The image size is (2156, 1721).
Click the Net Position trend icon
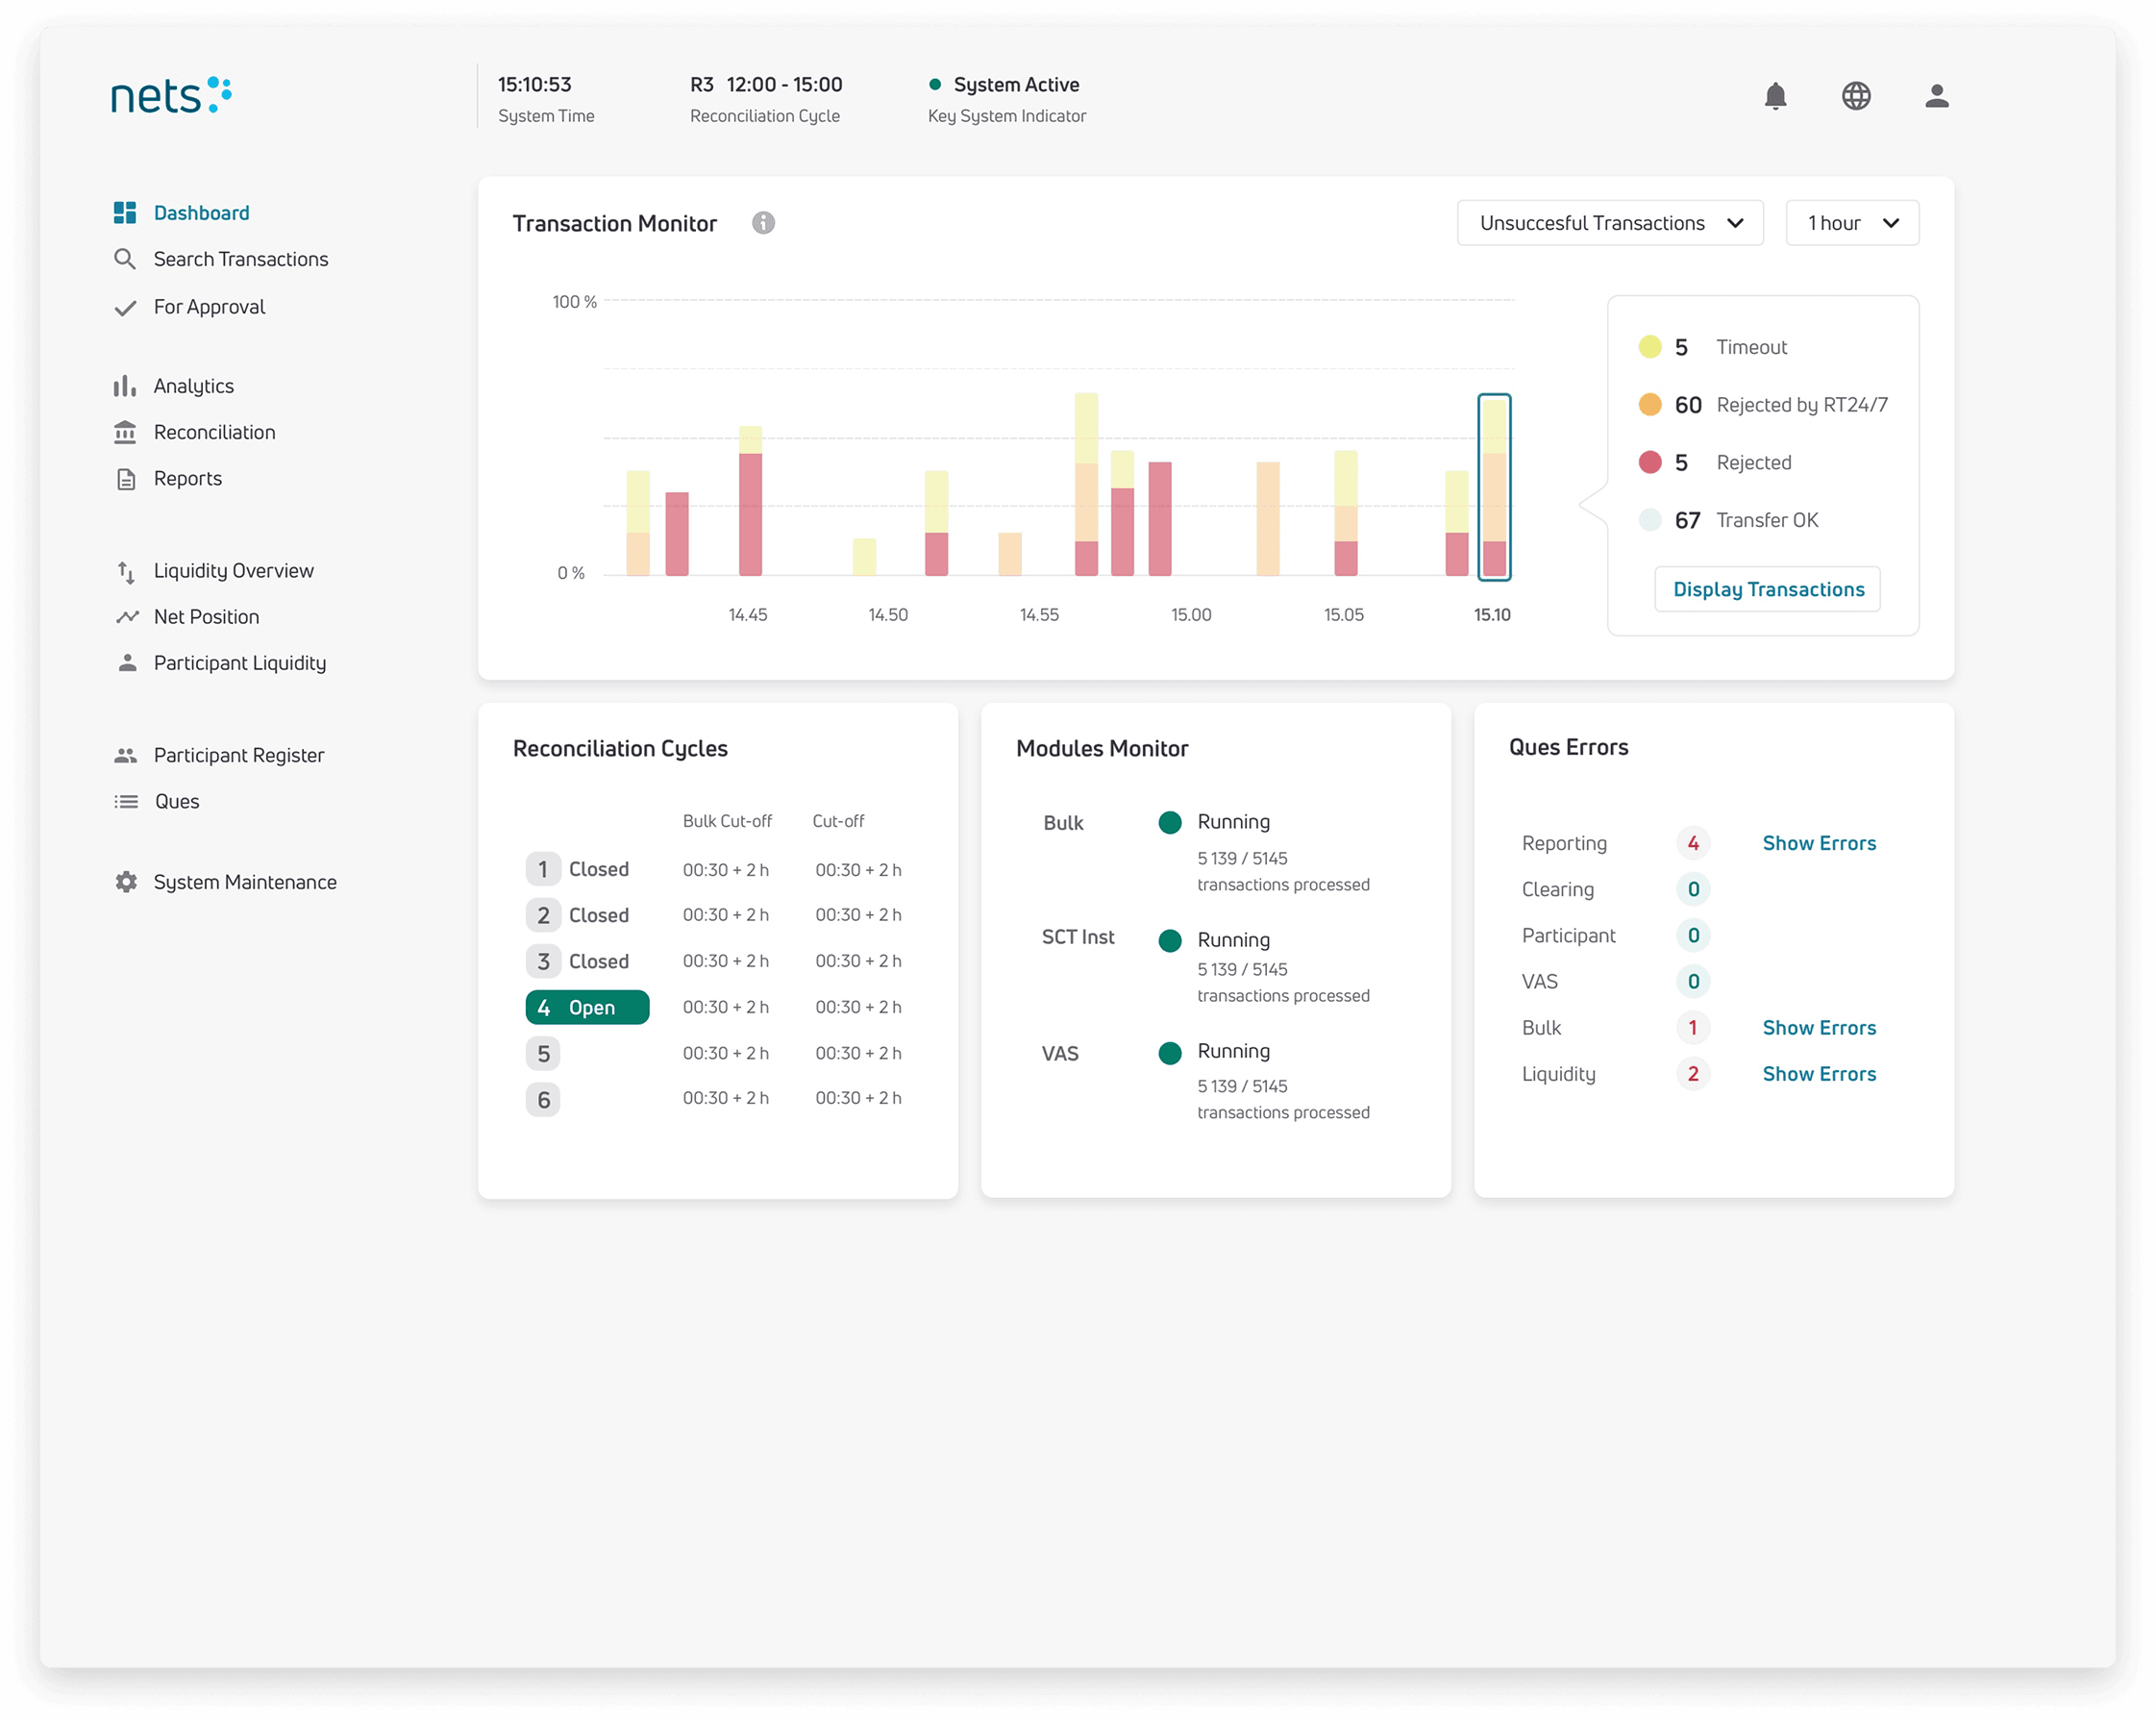point(126,617)
